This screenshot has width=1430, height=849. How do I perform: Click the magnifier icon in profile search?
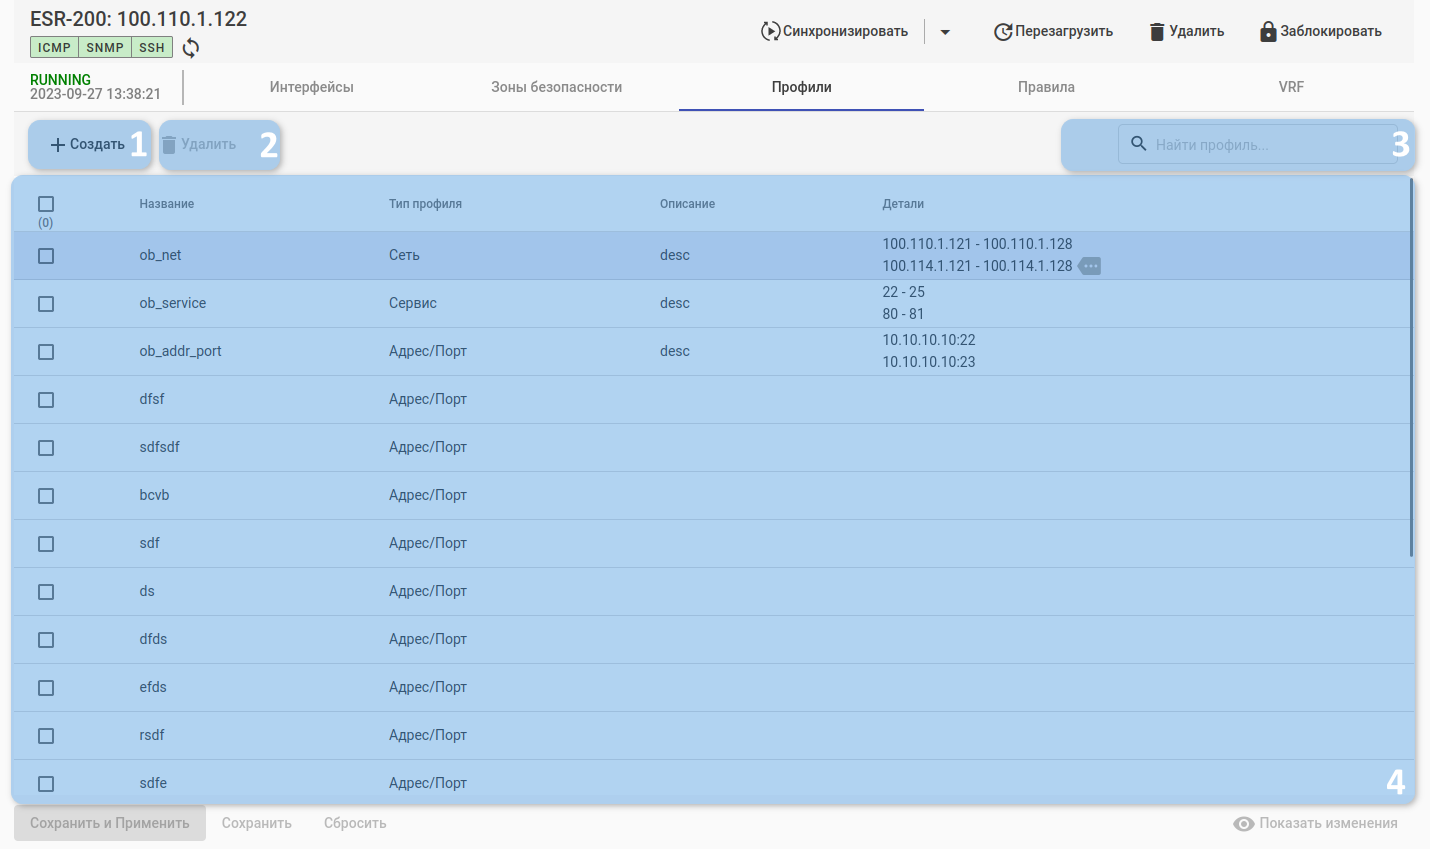tap(1138, 144)
